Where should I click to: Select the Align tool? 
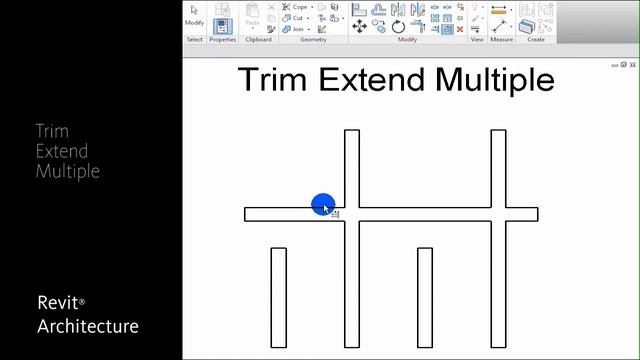359,9
